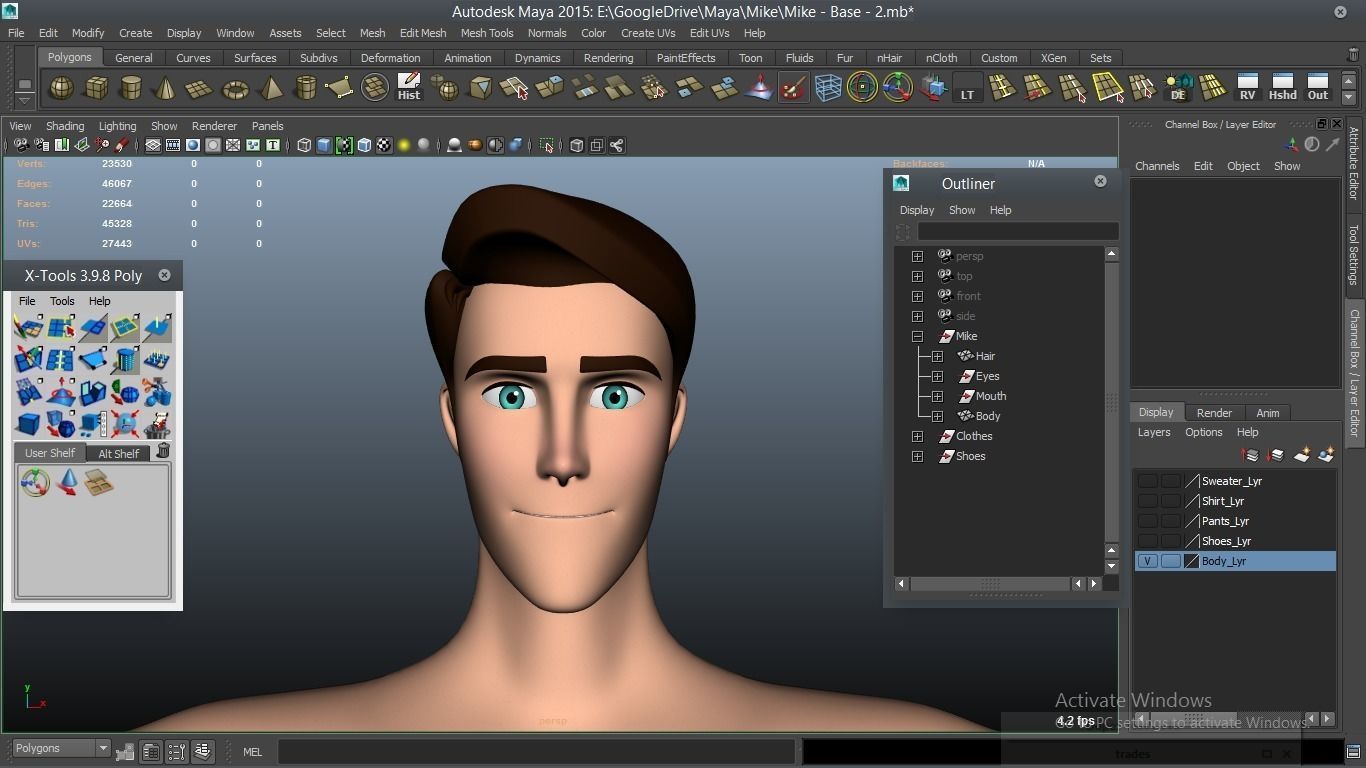Expand the persp camera node in Outliner
This screenshot has width=1366, height=768.
pyautogui.click(x=917, y=256)
